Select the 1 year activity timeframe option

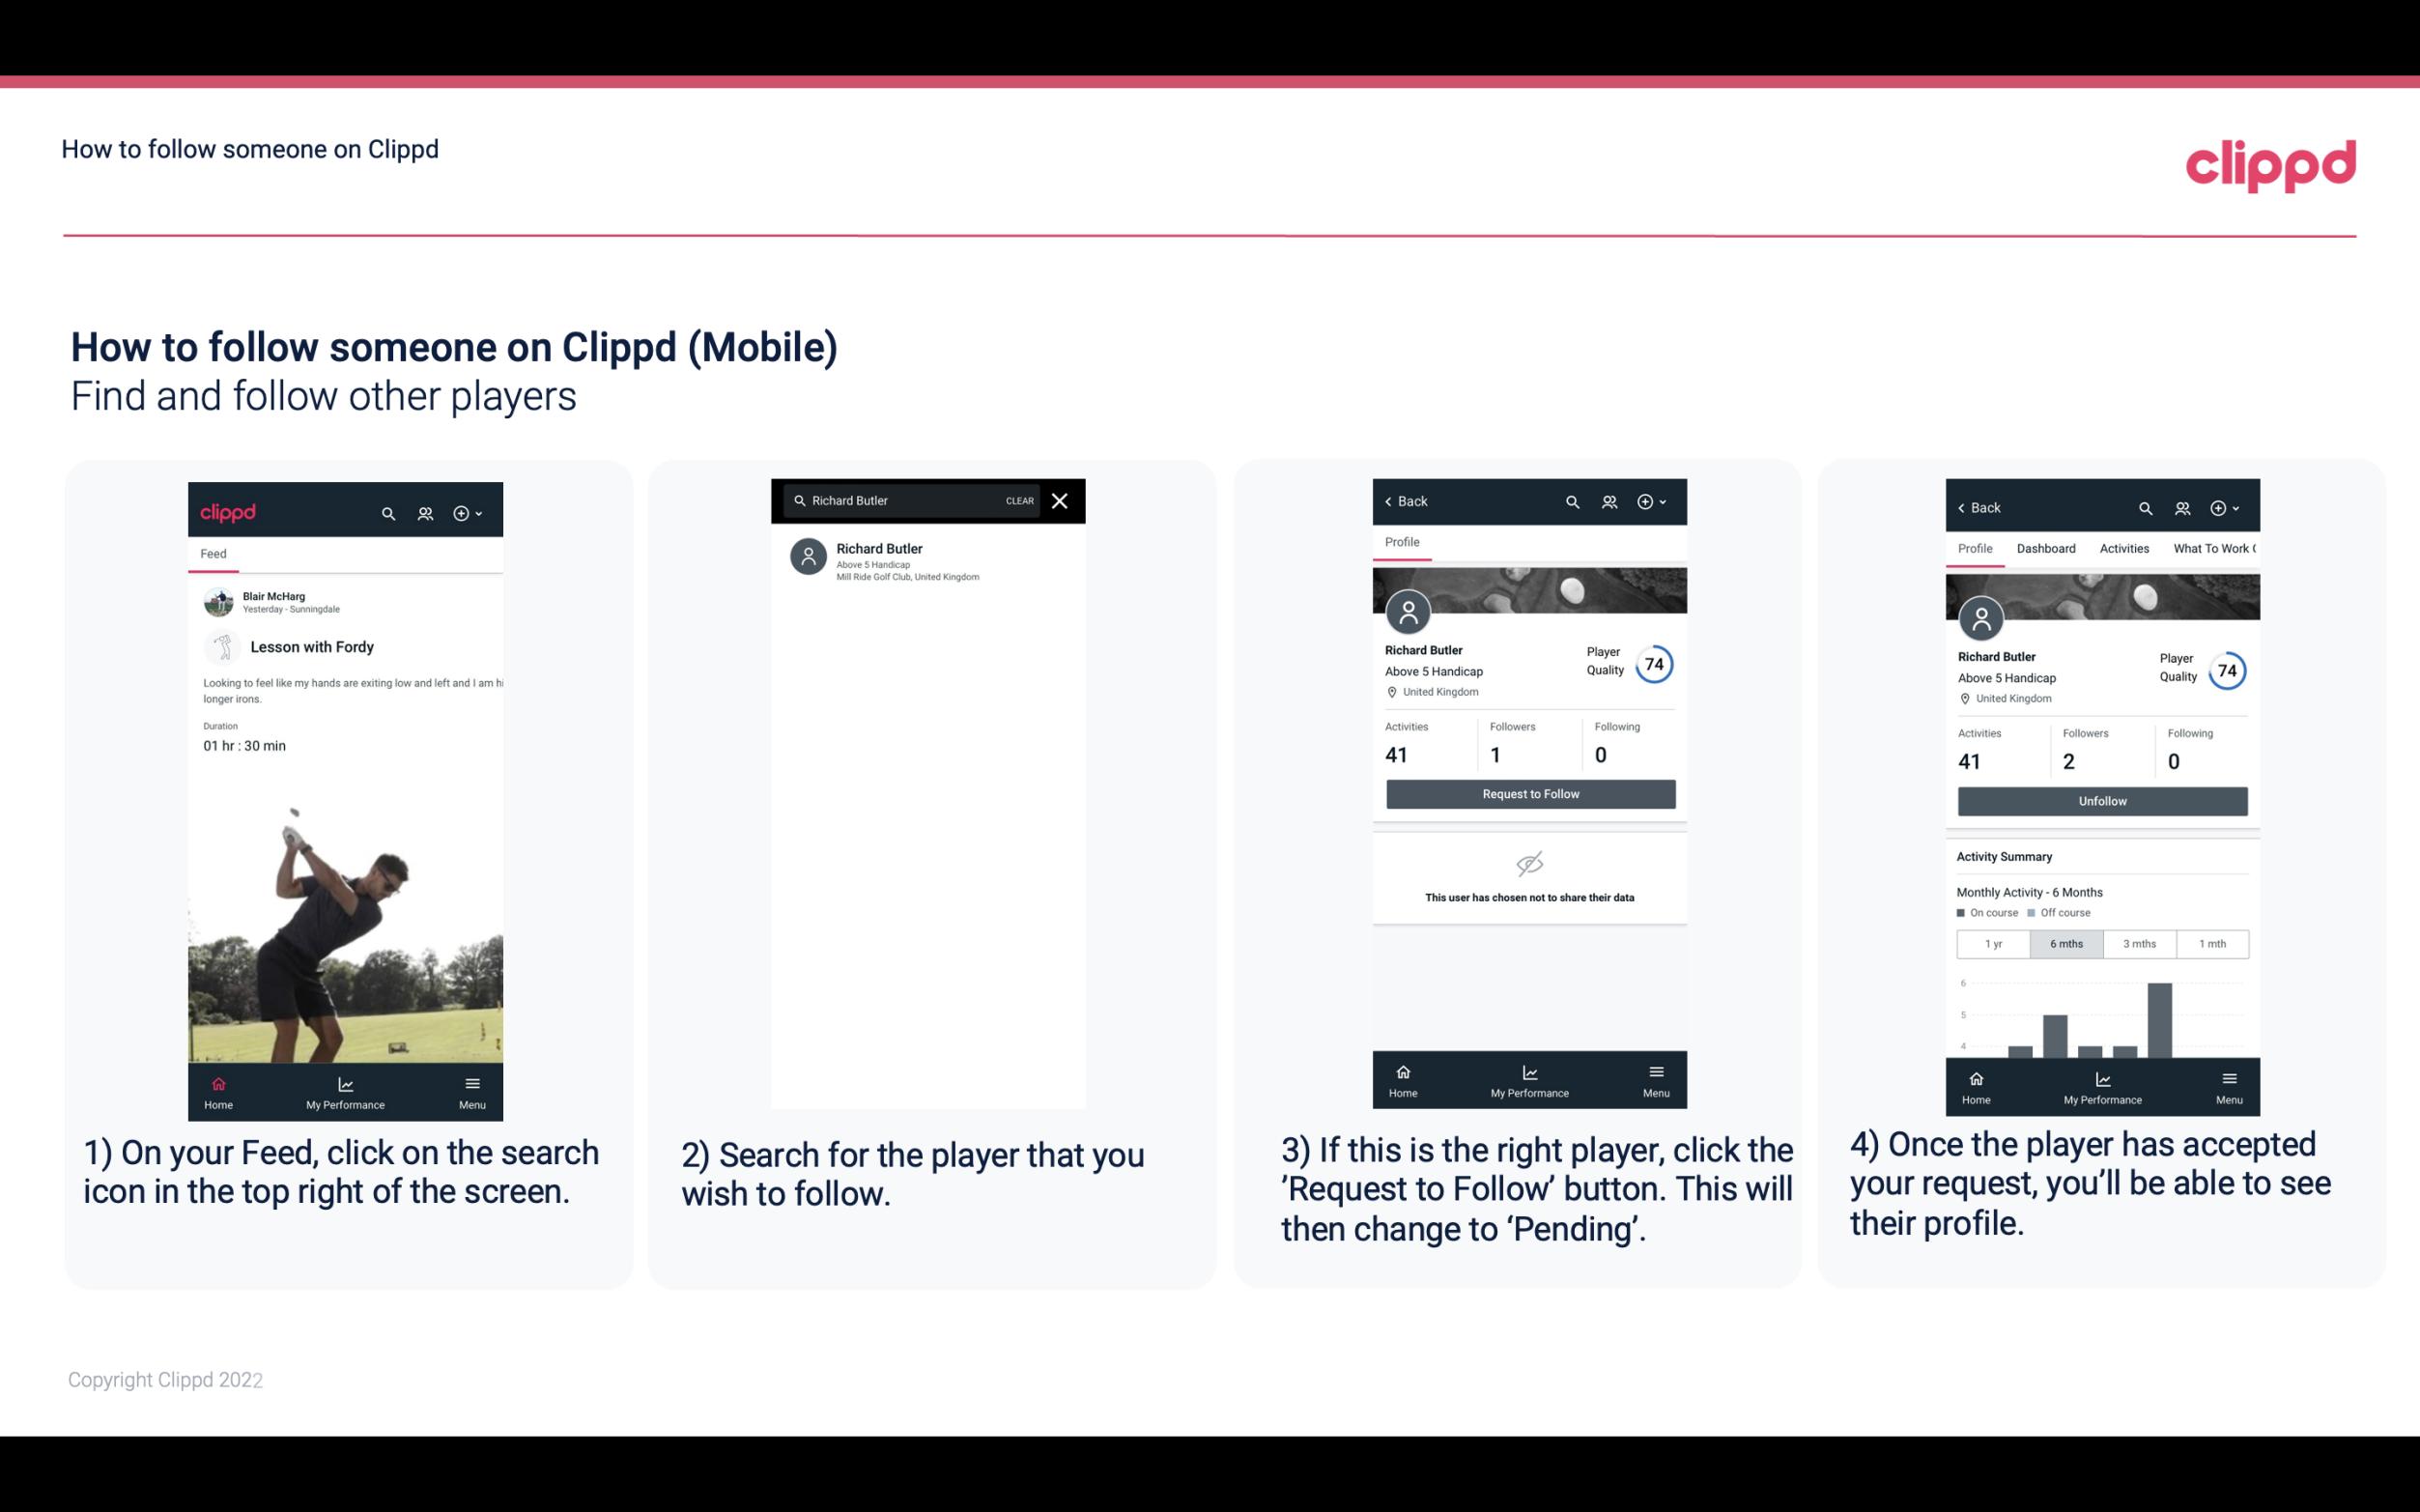(x=1993, y=942)
